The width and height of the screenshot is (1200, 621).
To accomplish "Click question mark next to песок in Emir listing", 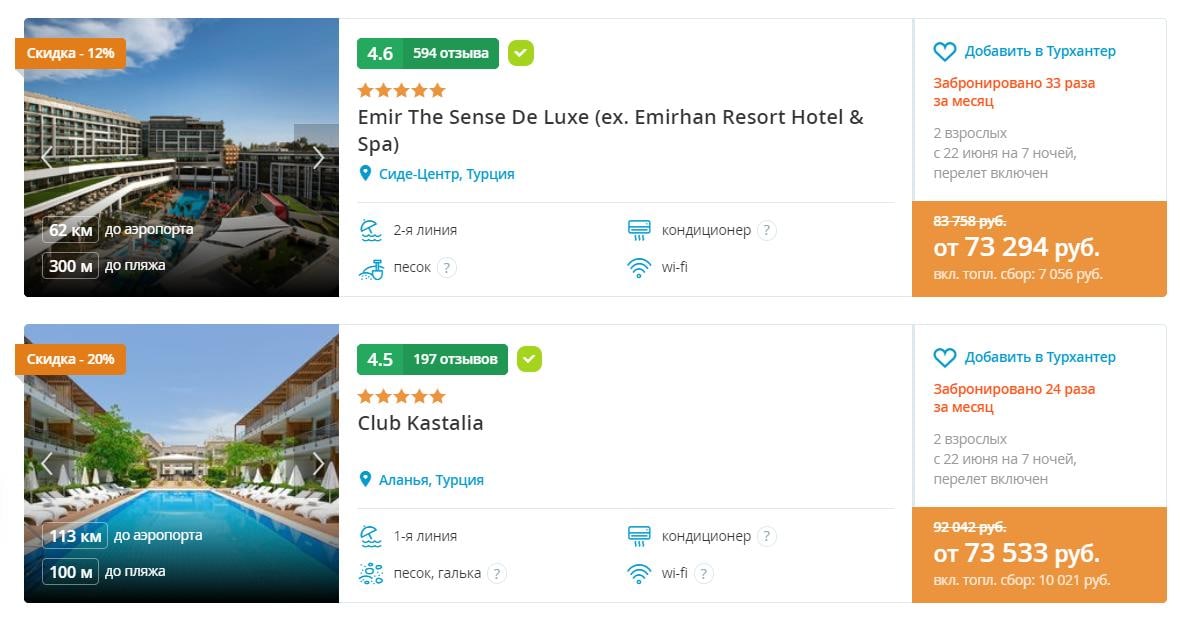I will 447,267.
